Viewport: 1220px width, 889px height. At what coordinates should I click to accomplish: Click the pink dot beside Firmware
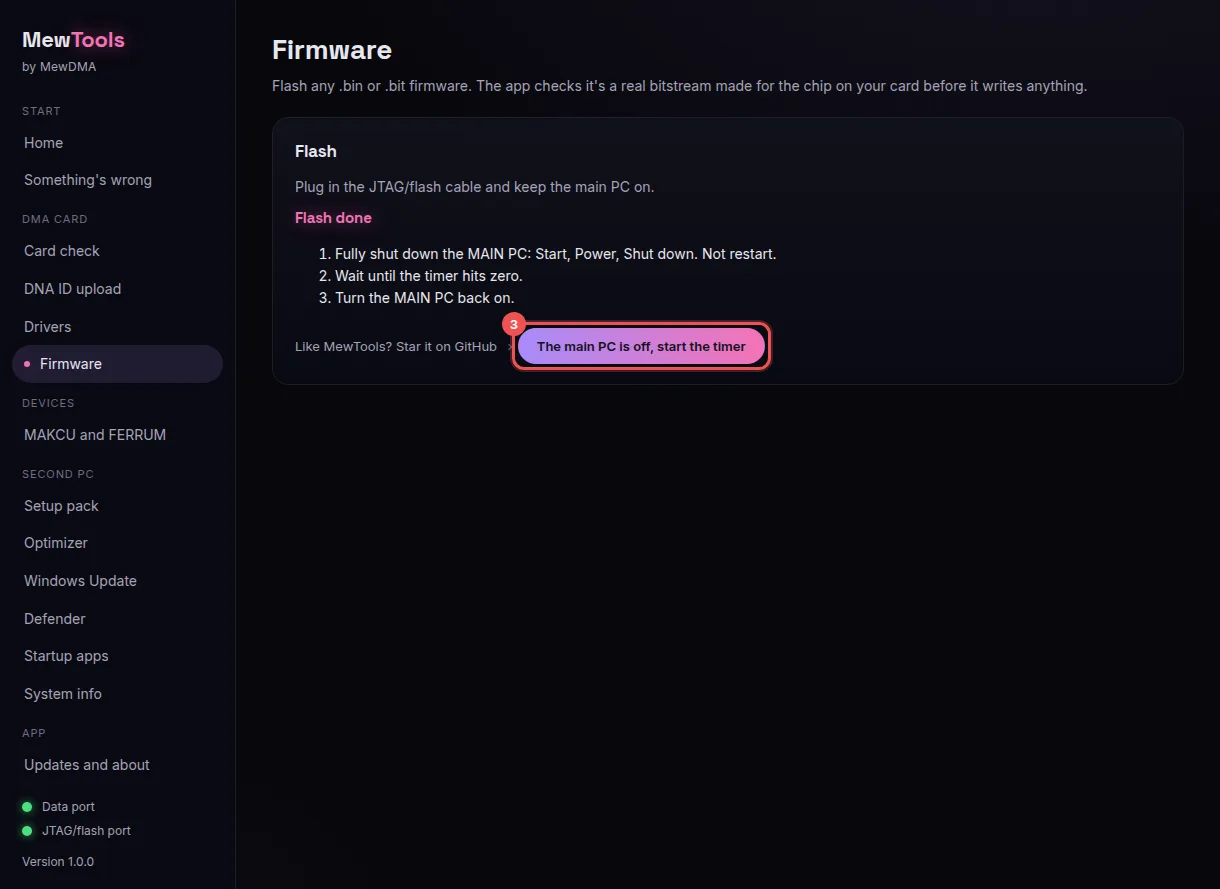pos(27,364)
